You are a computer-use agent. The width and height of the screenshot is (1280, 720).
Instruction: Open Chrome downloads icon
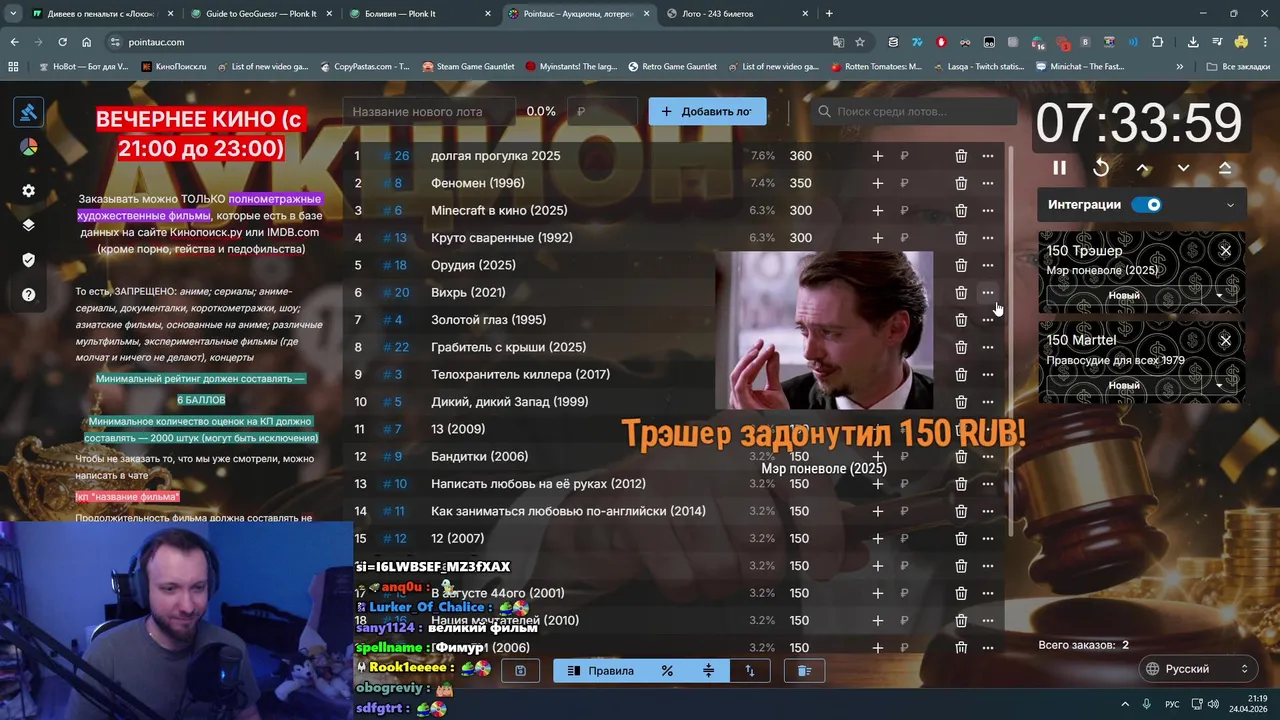tap(1193, 42)
